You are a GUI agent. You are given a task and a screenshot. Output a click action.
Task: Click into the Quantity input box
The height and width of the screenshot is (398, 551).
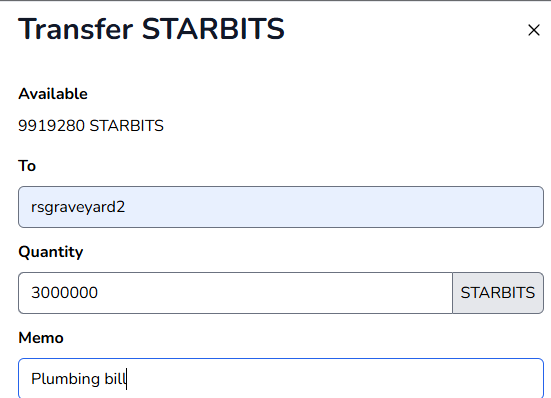pyautogui.click(x=235, y=293)
